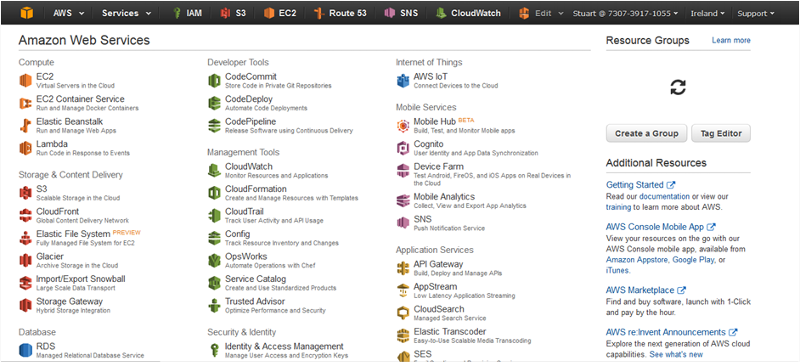Click the Device Farm icon

click(403, 170)
